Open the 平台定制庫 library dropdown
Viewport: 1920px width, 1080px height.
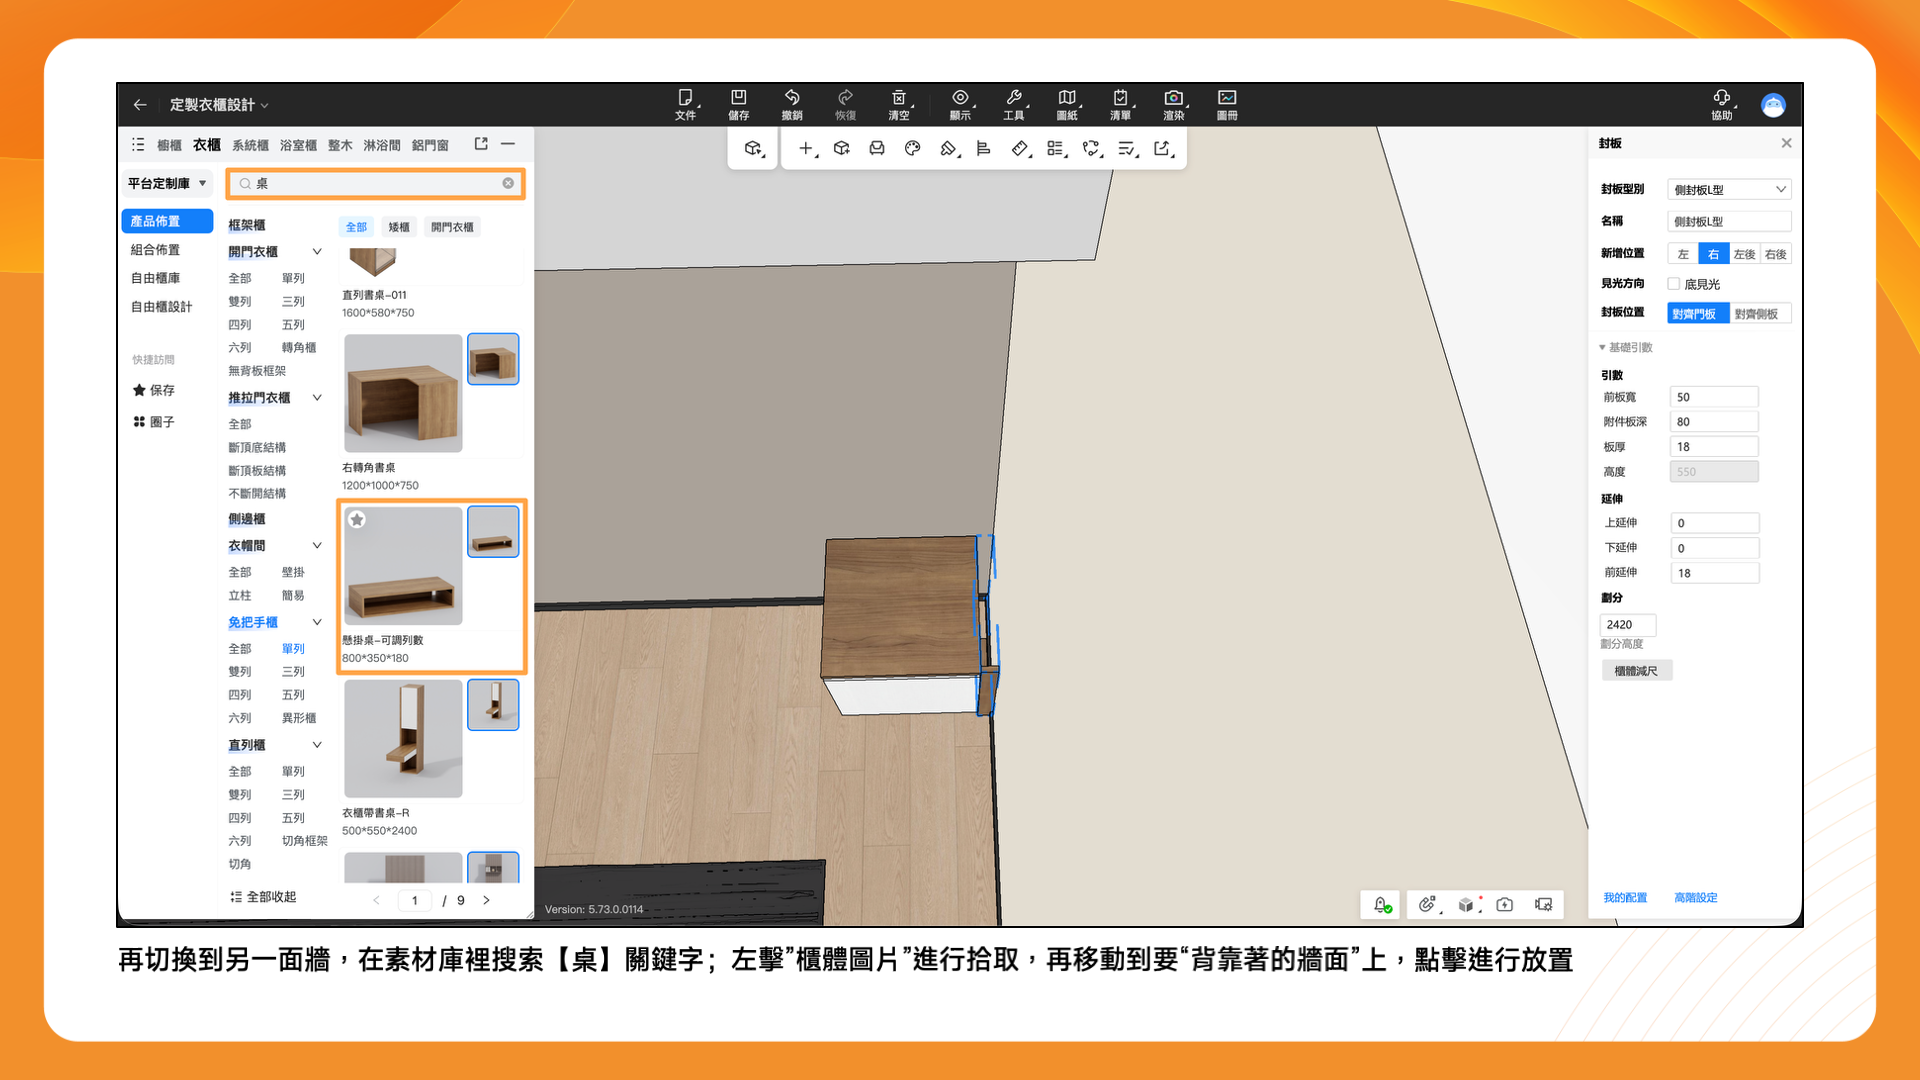(x=166, y=183)
